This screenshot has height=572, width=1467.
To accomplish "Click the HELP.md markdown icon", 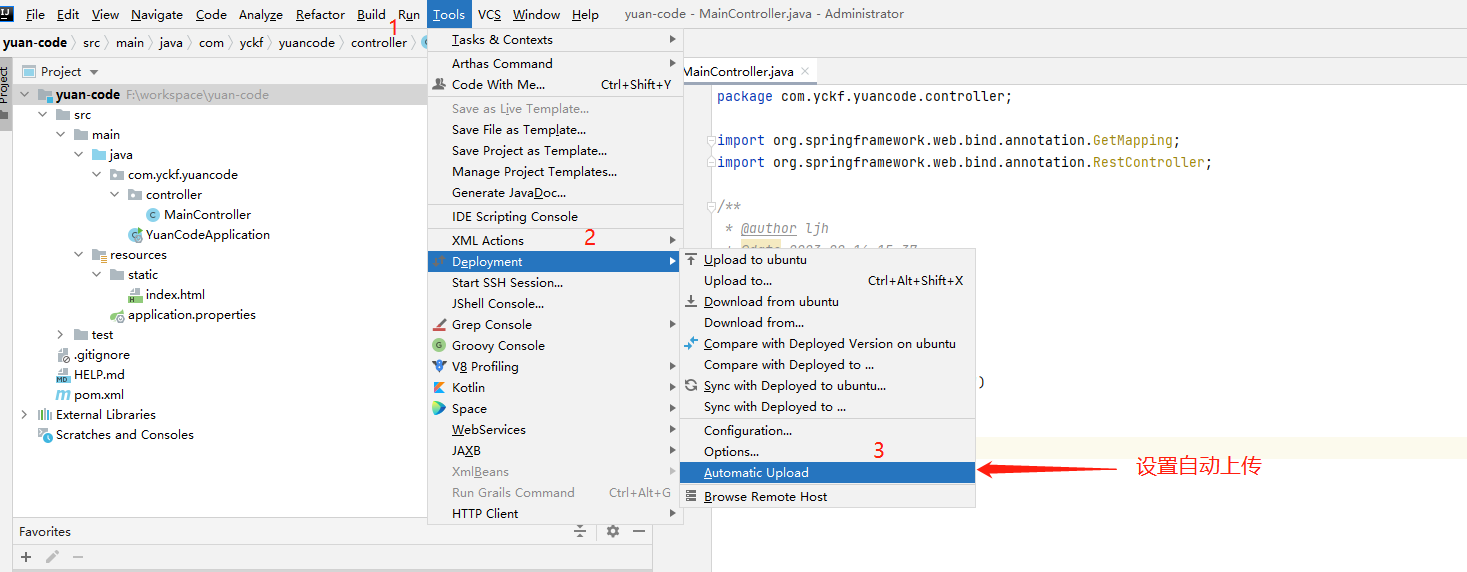I will point(63,375).
